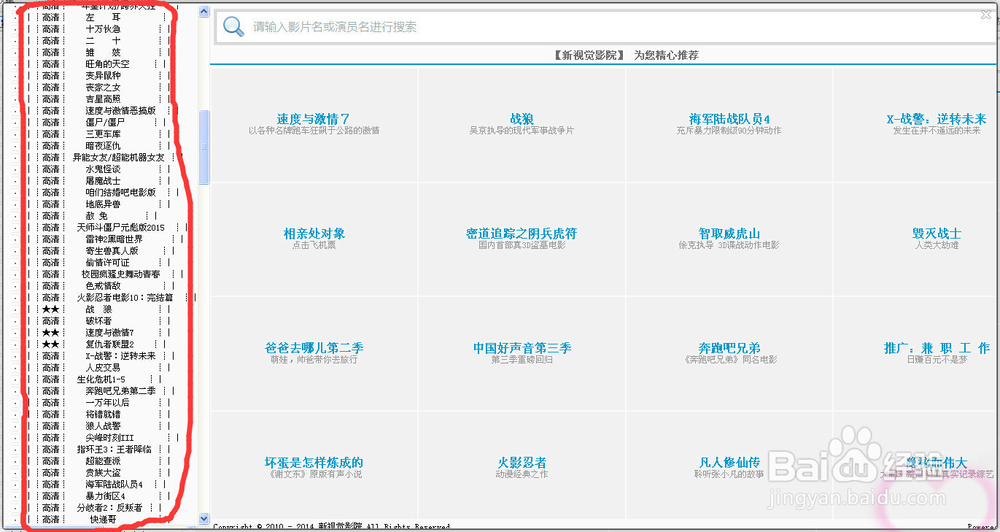
Task: Select 天师斗僵尸元彪版2015 in the list
Action: 121,227
